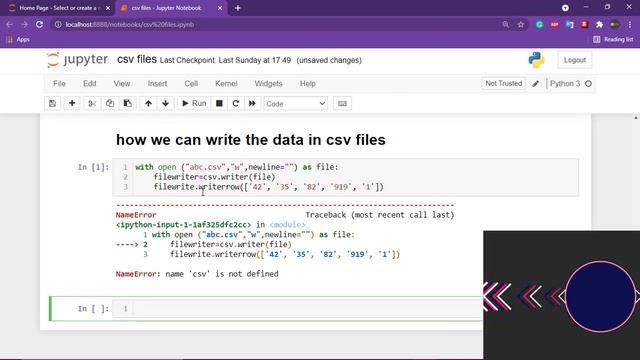Click the Python 3 kernel idle indicator
Image resolution: width=640 pixels, height=360 pixels.
588,84
